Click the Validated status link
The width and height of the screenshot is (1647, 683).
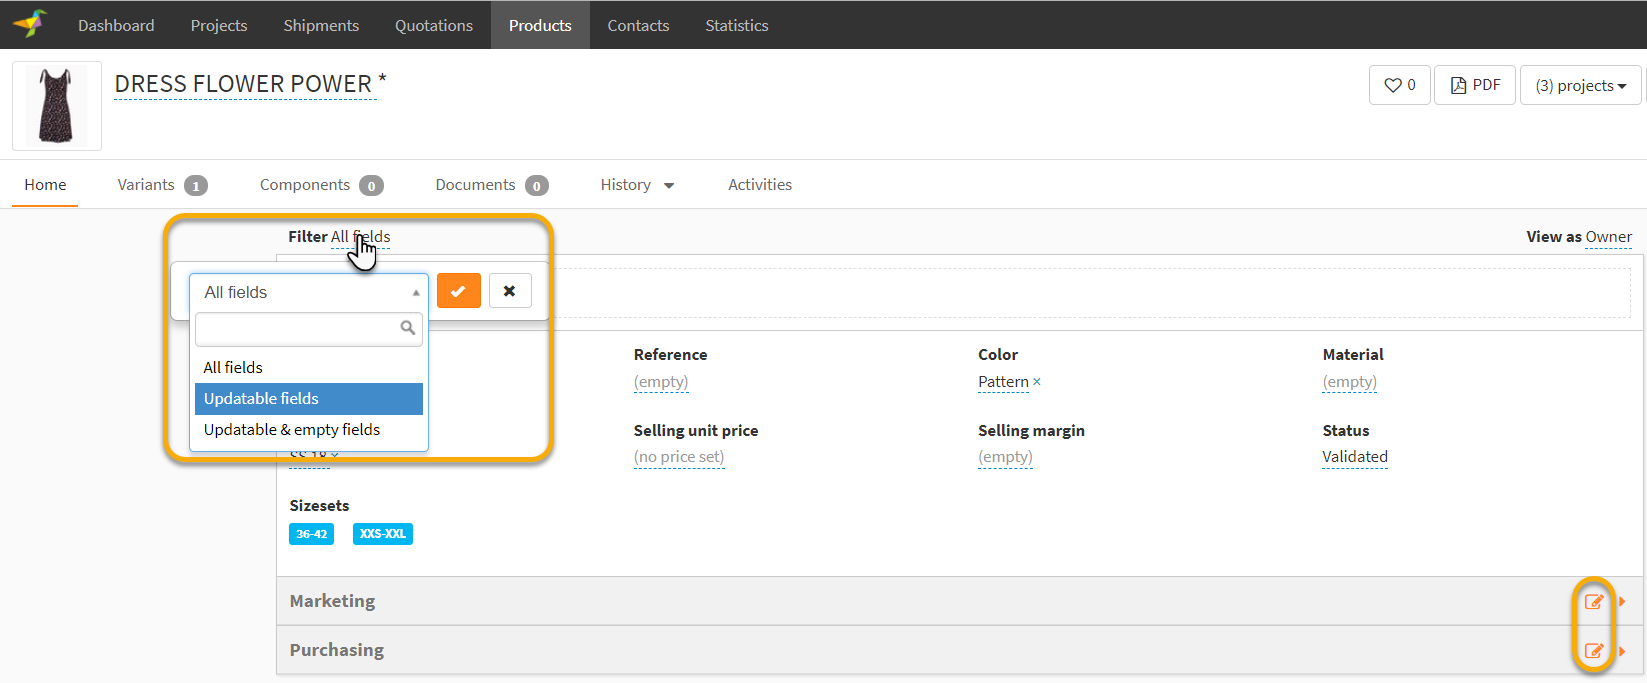[x=1354, y=457]
